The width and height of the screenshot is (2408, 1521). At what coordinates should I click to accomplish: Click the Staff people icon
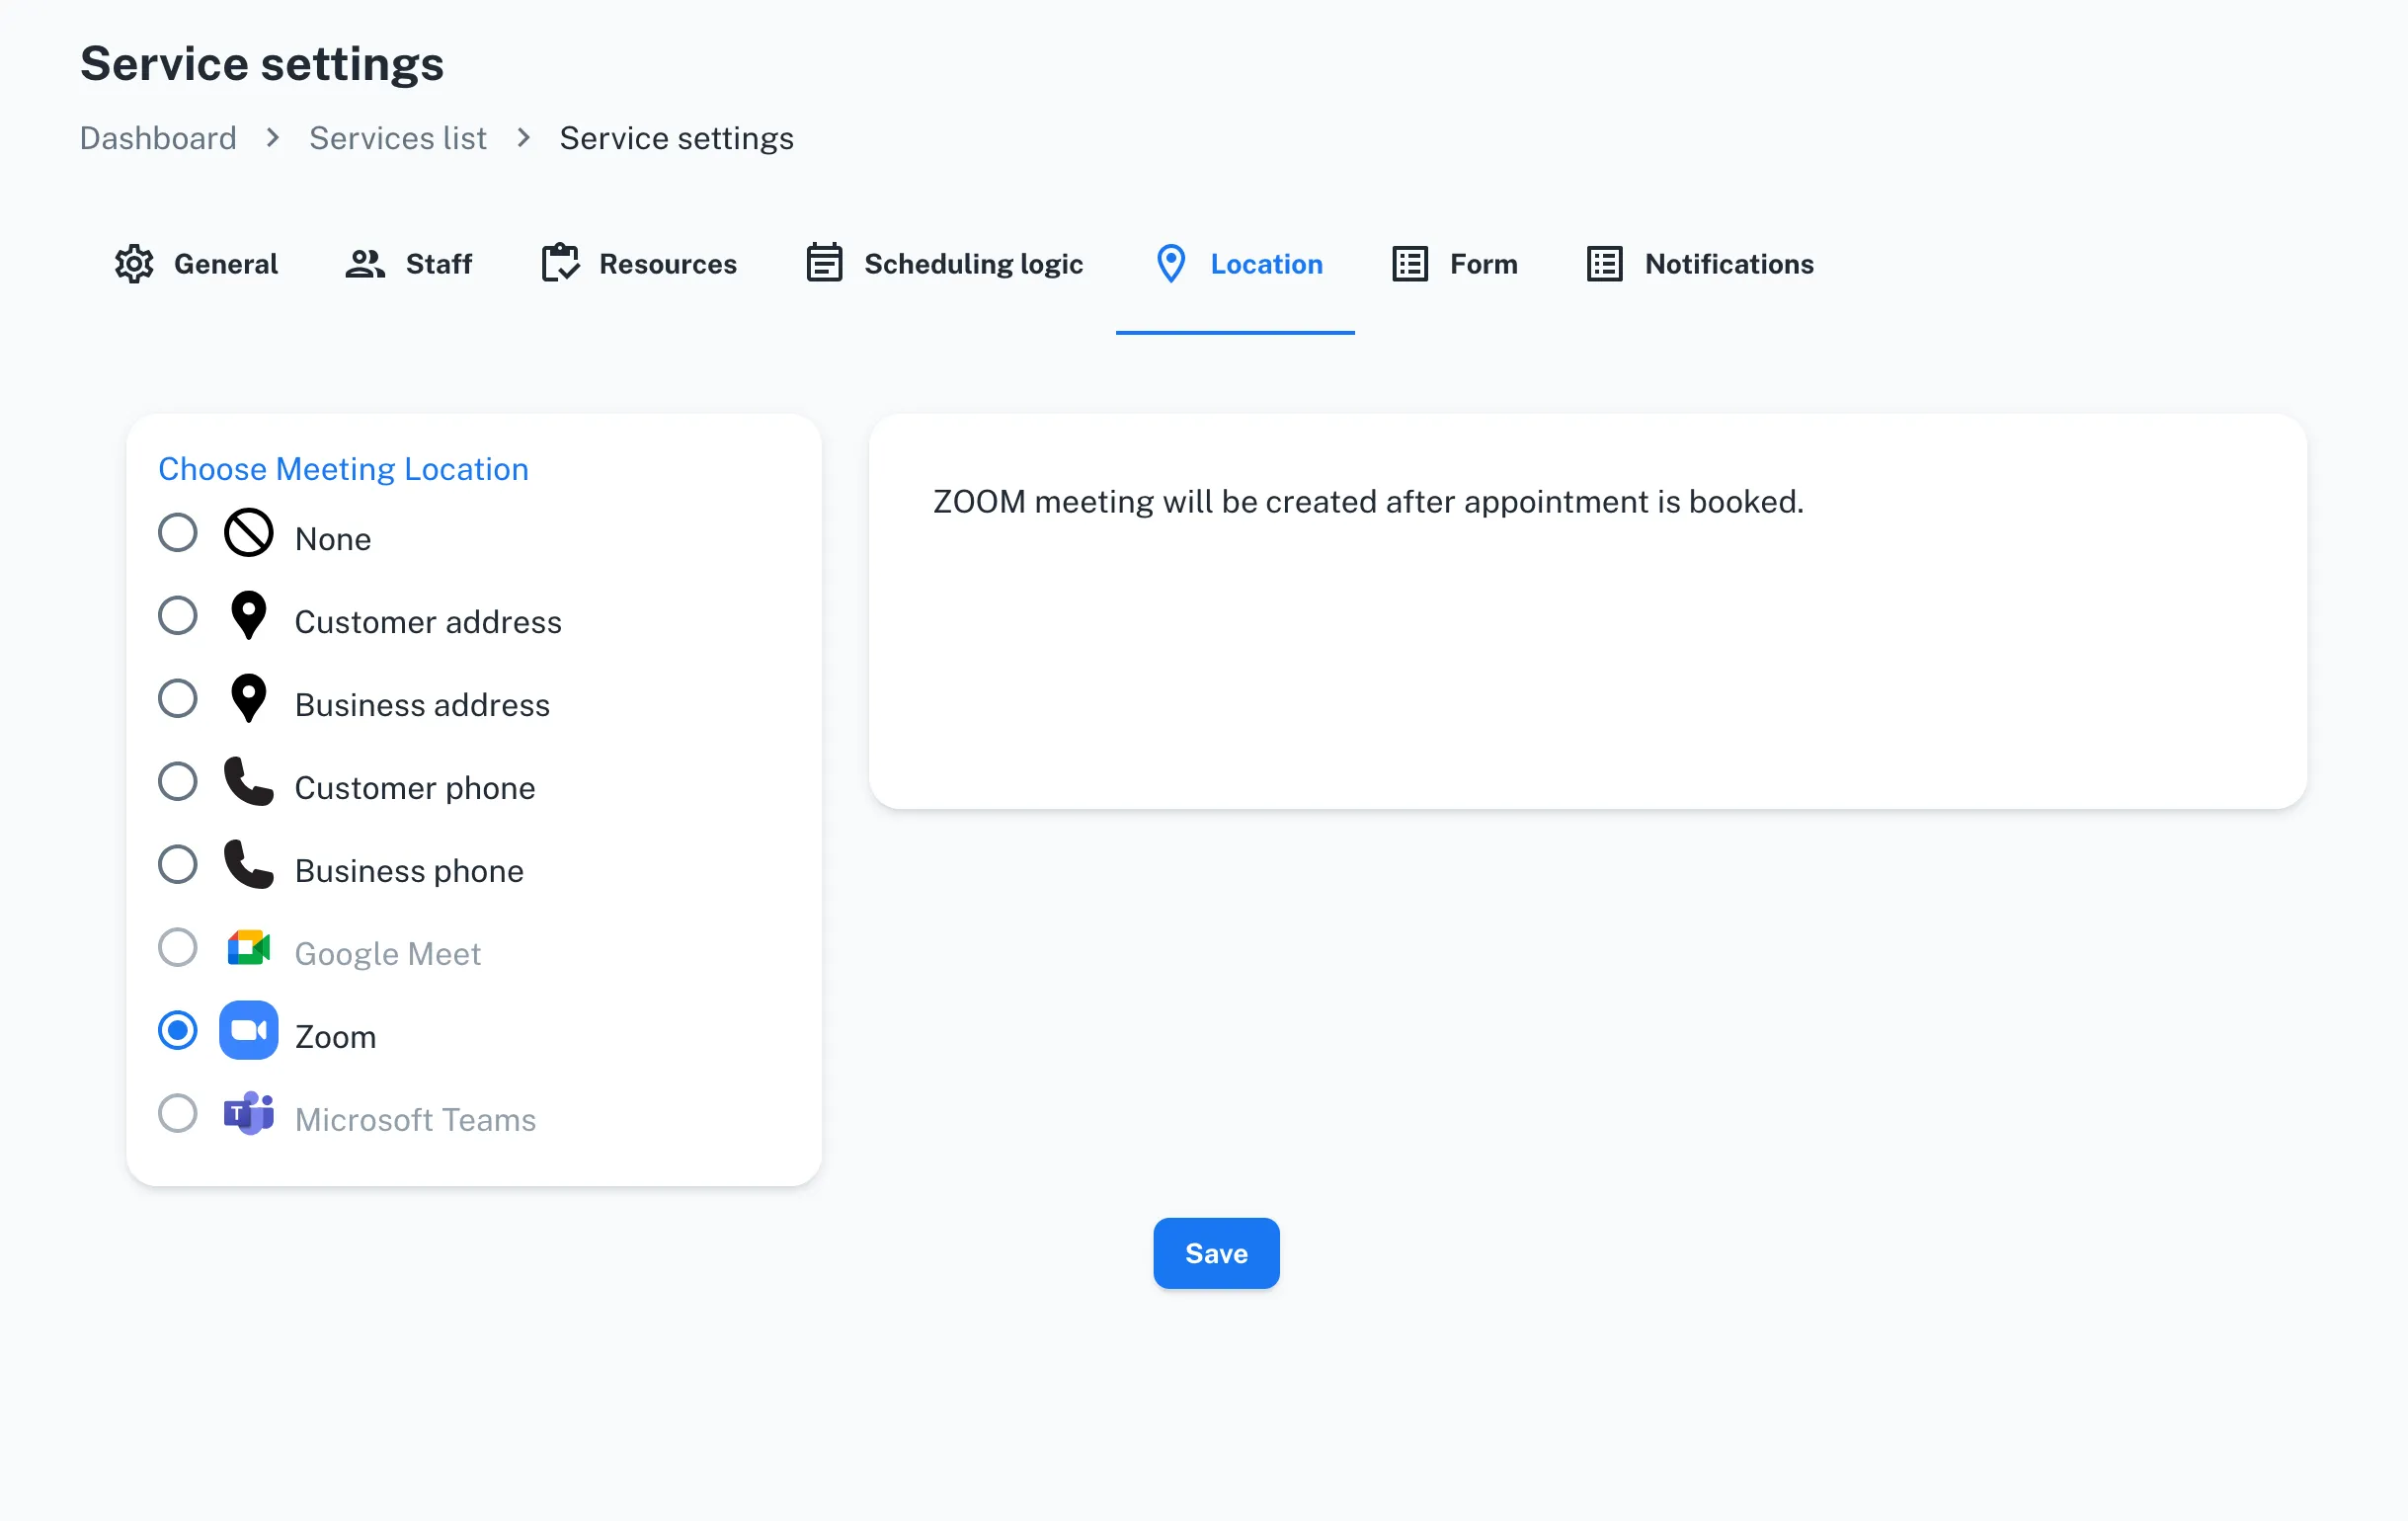364,263
